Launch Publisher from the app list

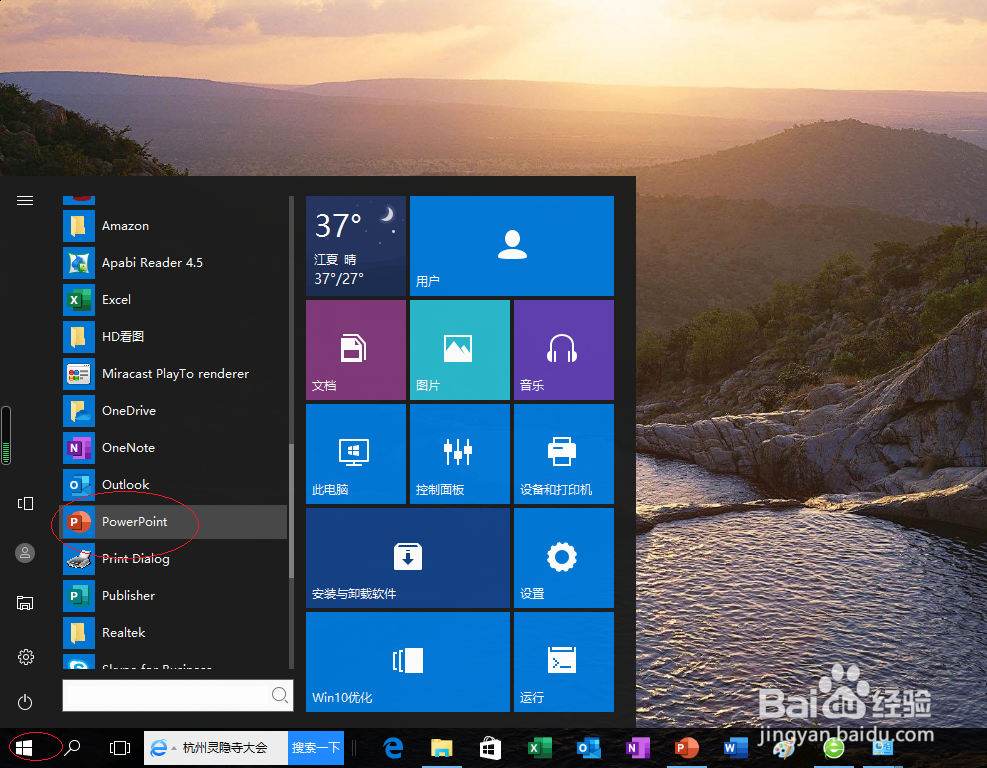[x=174, y=596]
